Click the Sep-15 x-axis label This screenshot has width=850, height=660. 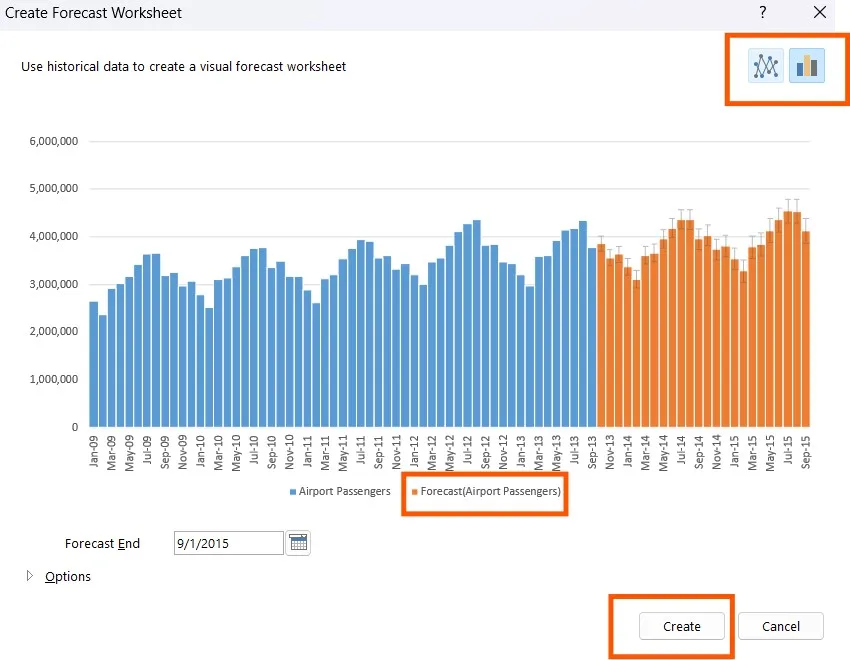tap(805, 452)
